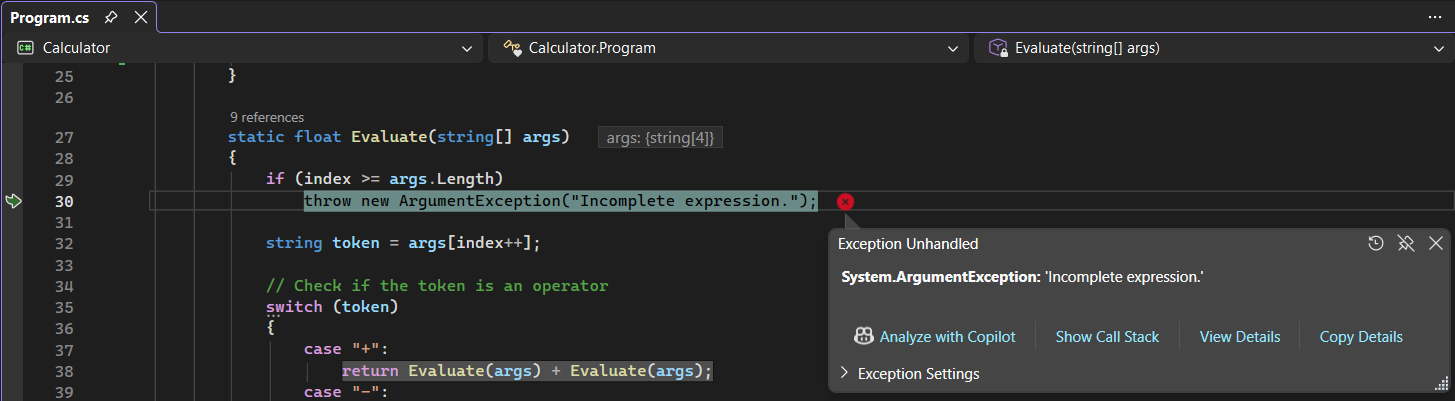This screenshot has height=401, width=1455.
Task: Click the return Evaluate(args) statement on line 38
Action: point(527,371)
